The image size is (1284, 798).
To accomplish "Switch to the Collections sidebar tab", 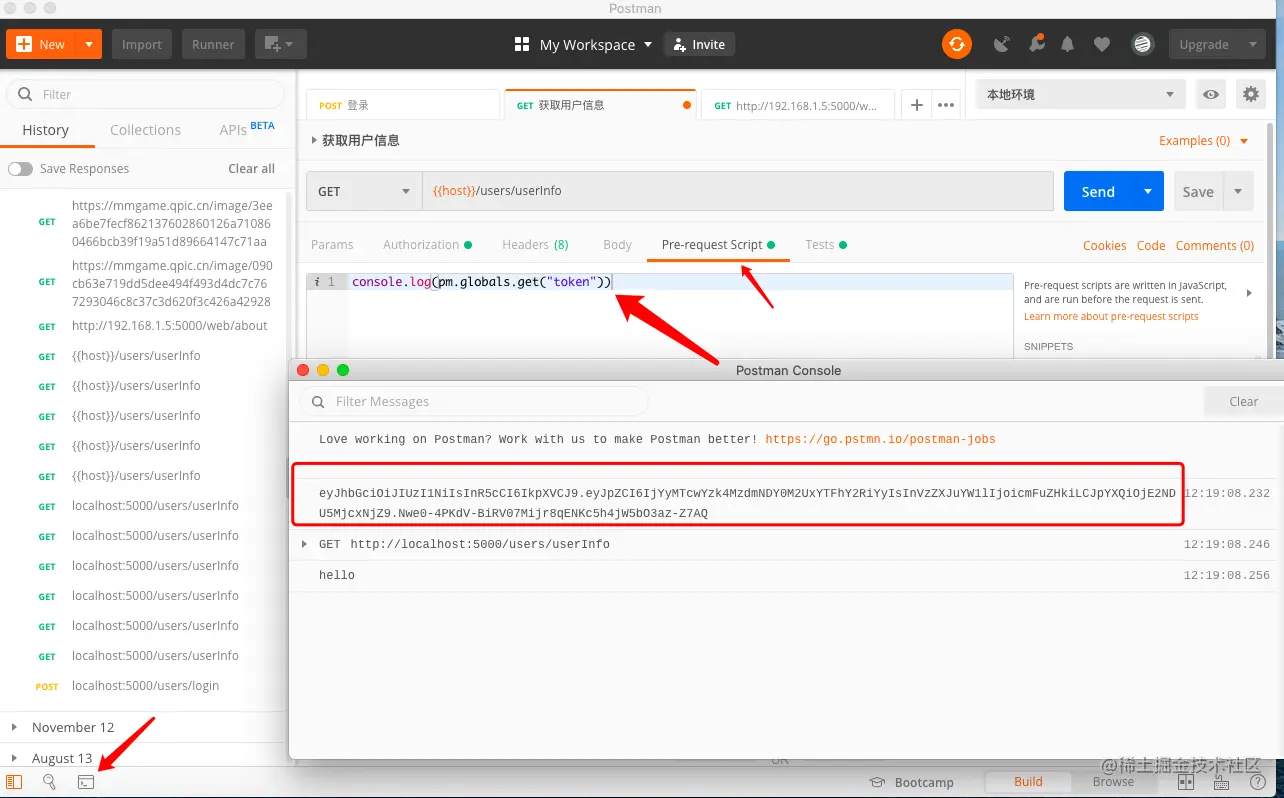I will pos(145,130).
